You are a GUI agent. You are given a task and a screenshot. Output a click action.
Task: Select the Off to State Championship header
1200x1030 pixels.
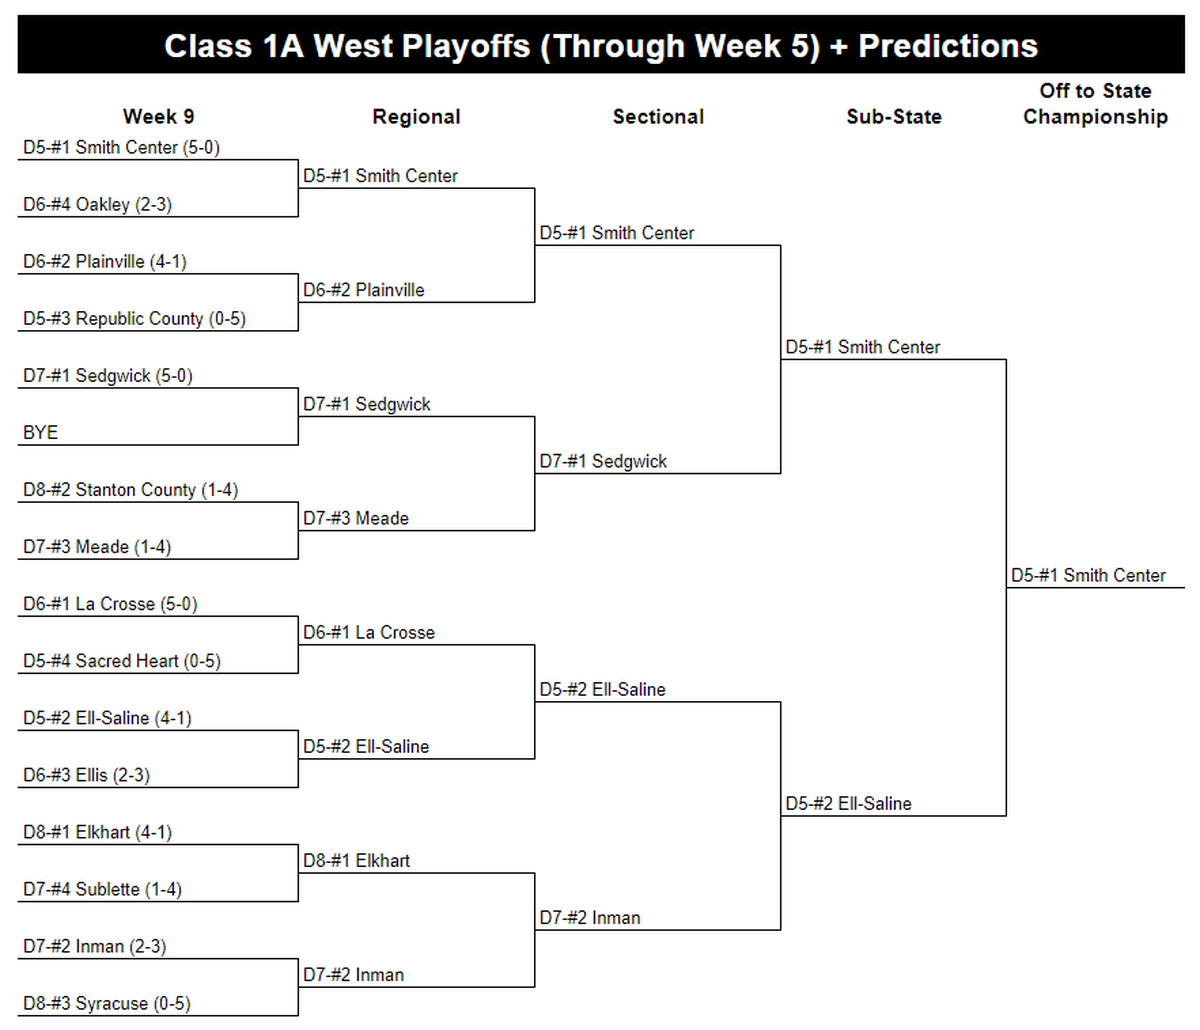[1095, 104]
